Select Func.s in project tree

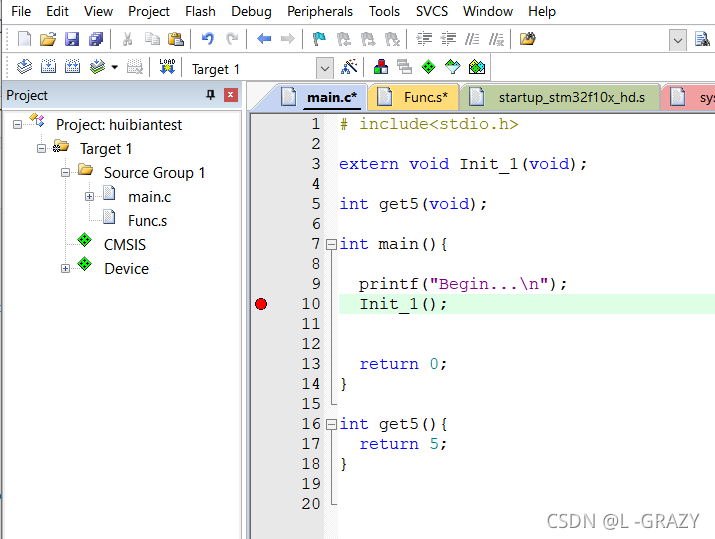coord(147,221)
